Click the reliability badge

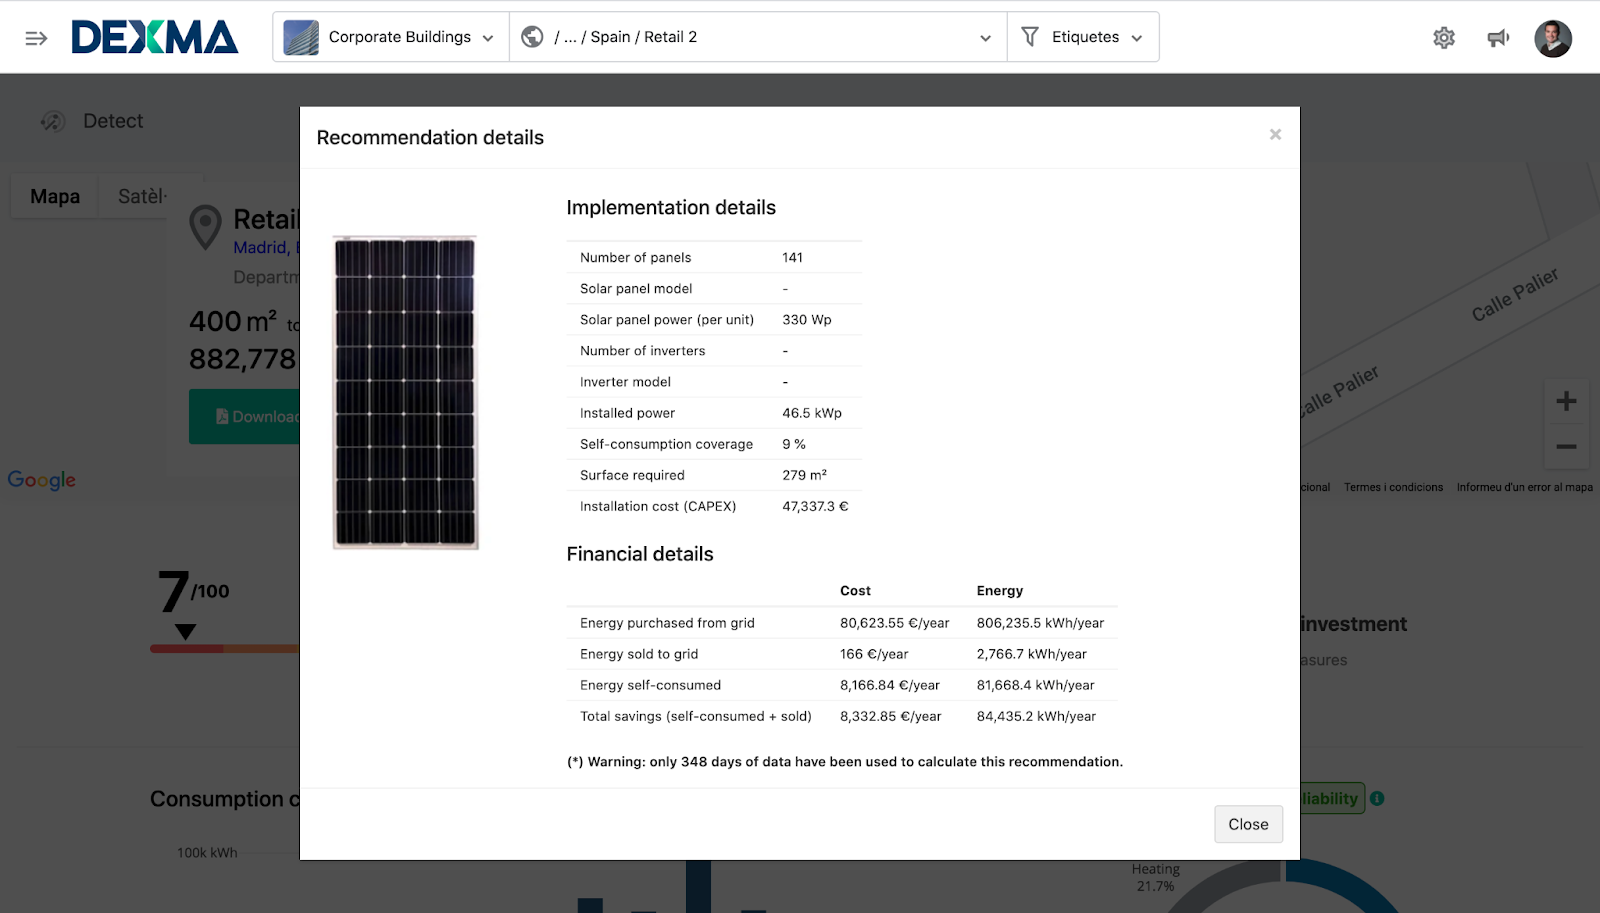1332,798
